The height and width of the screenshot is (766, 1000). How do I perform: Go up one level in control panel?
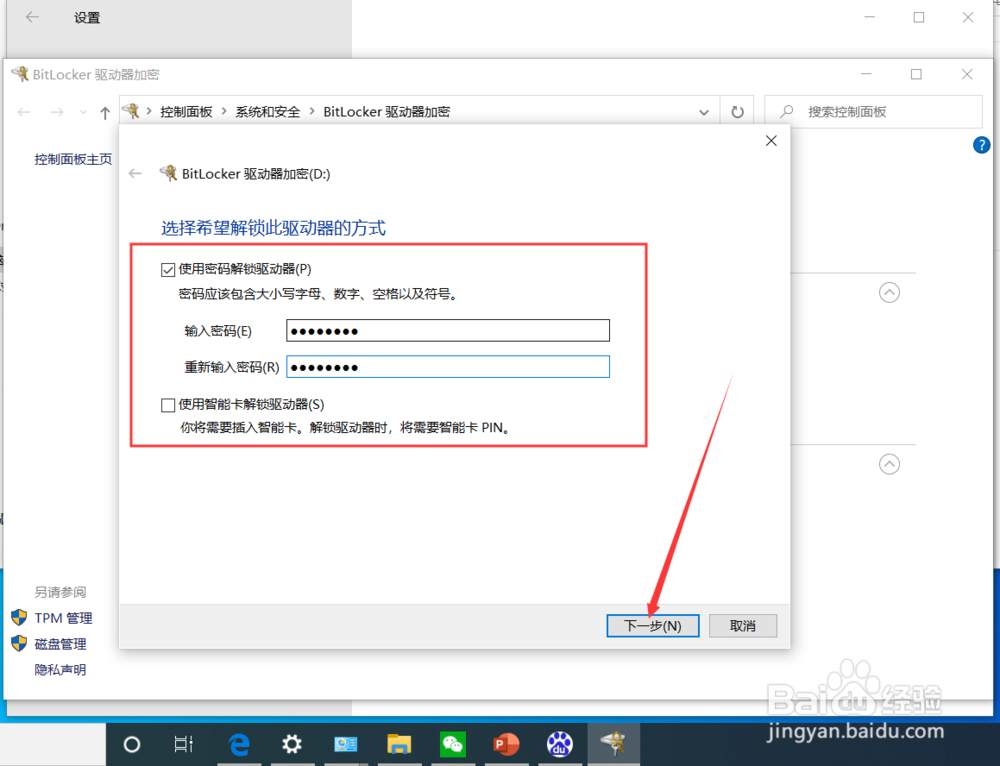pyautogui.click(x=105, y=113)
